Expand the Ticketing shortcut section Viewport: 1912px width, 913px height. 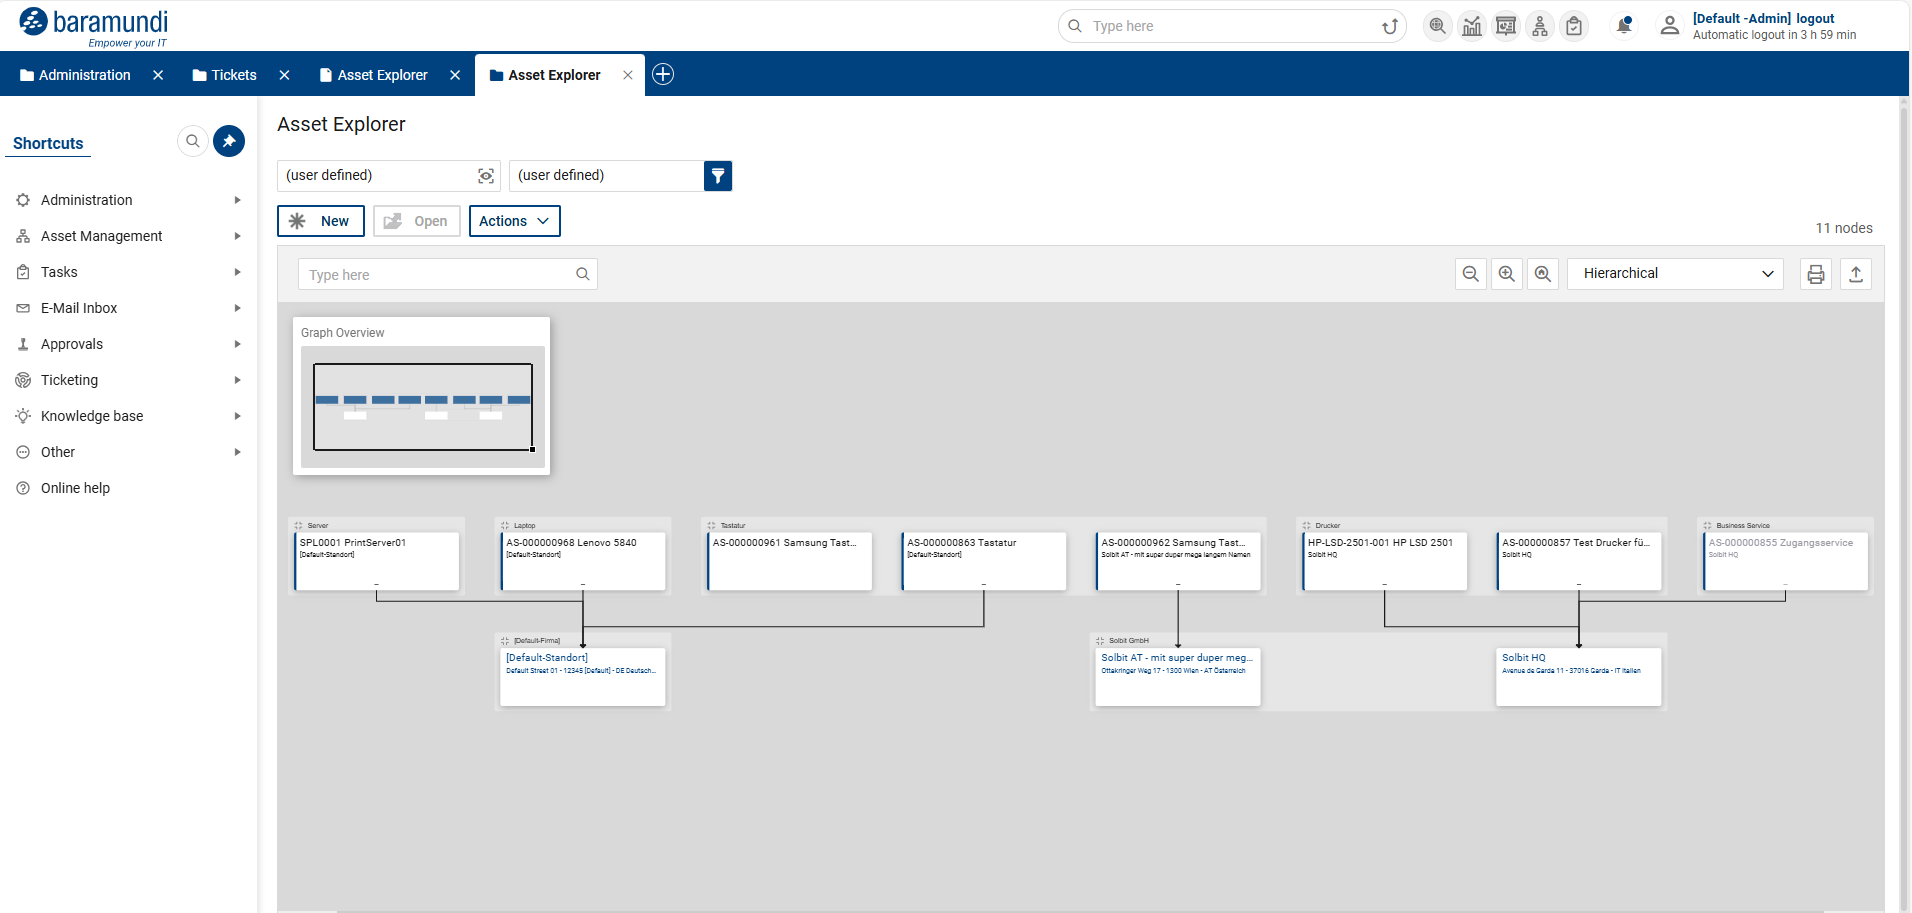point(237,380)
